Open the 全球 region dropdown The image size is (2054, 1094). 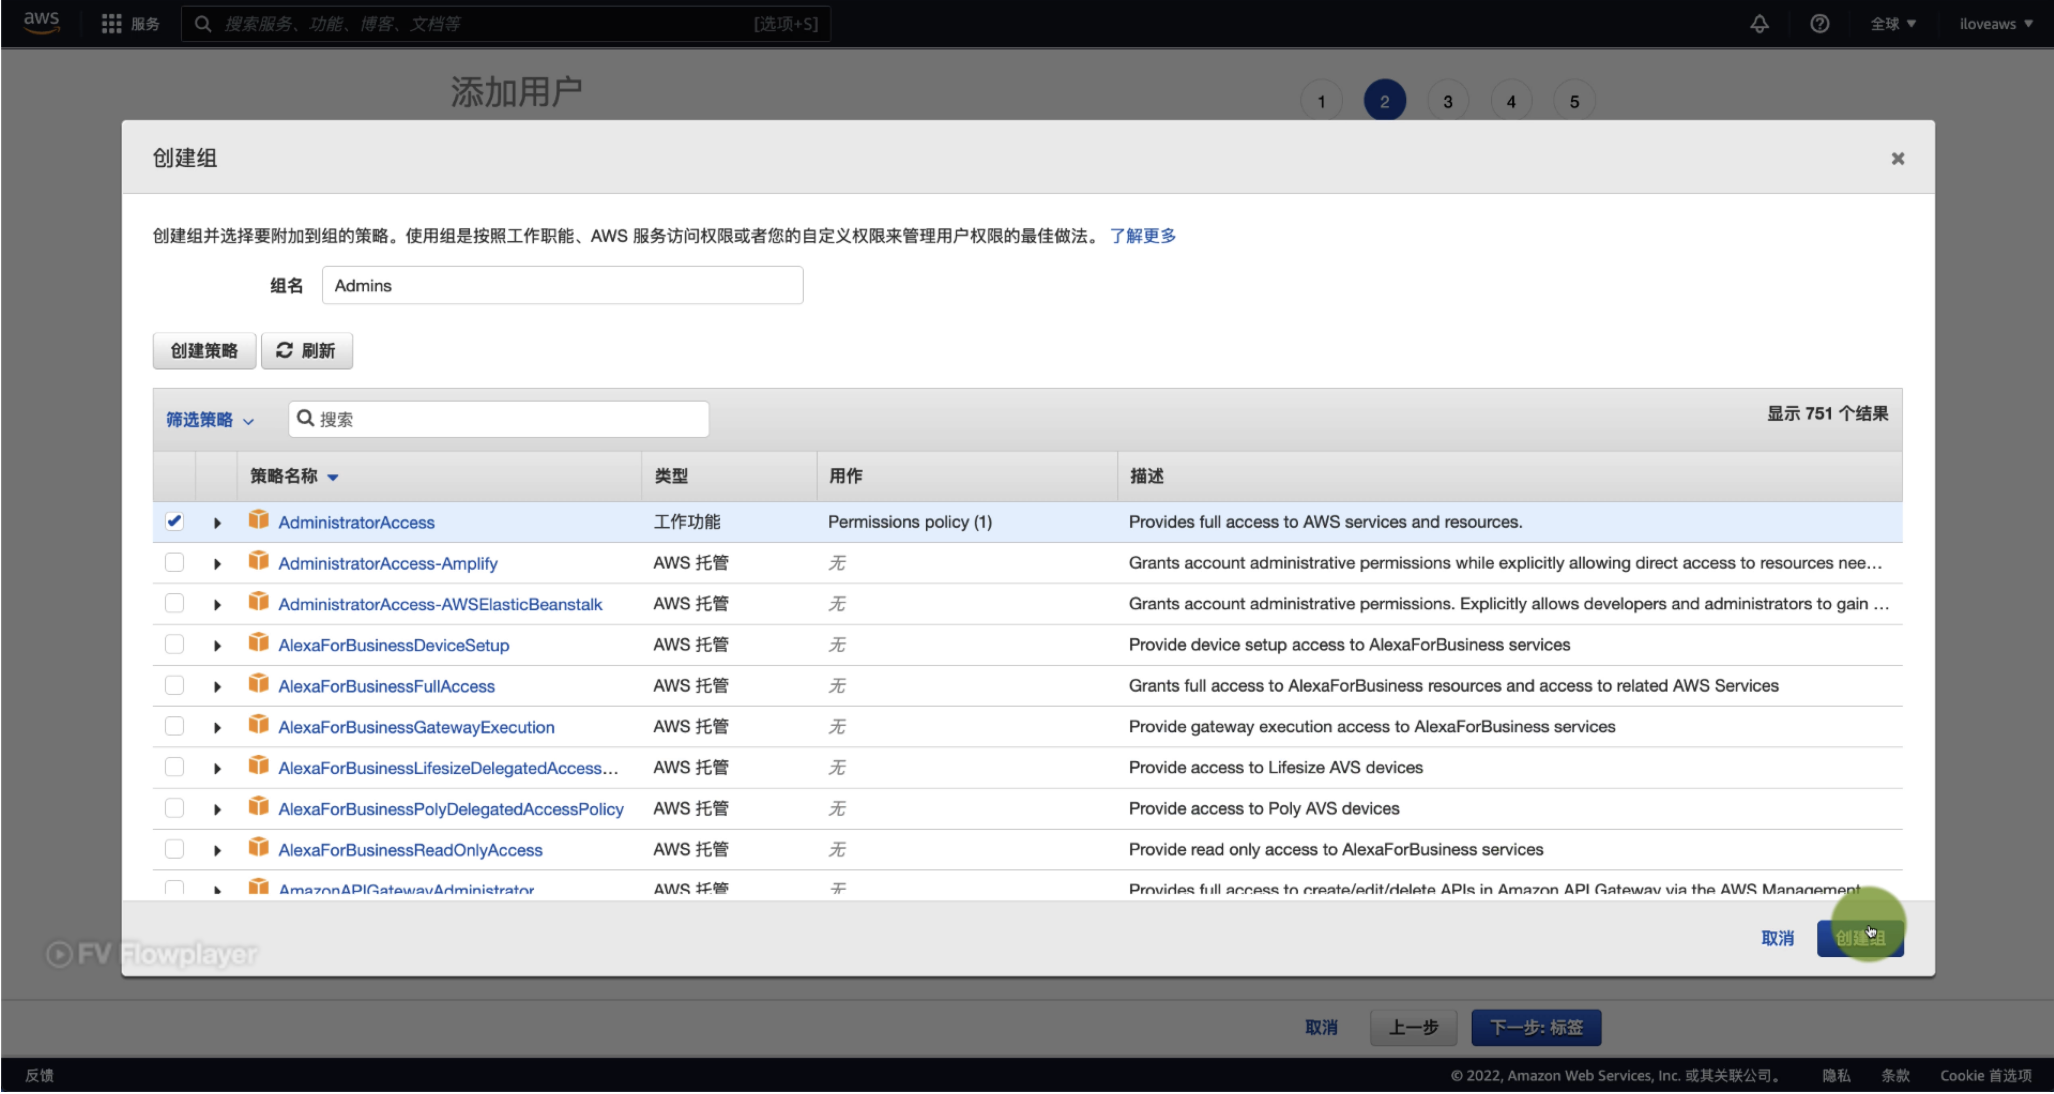pos(1893,23)
